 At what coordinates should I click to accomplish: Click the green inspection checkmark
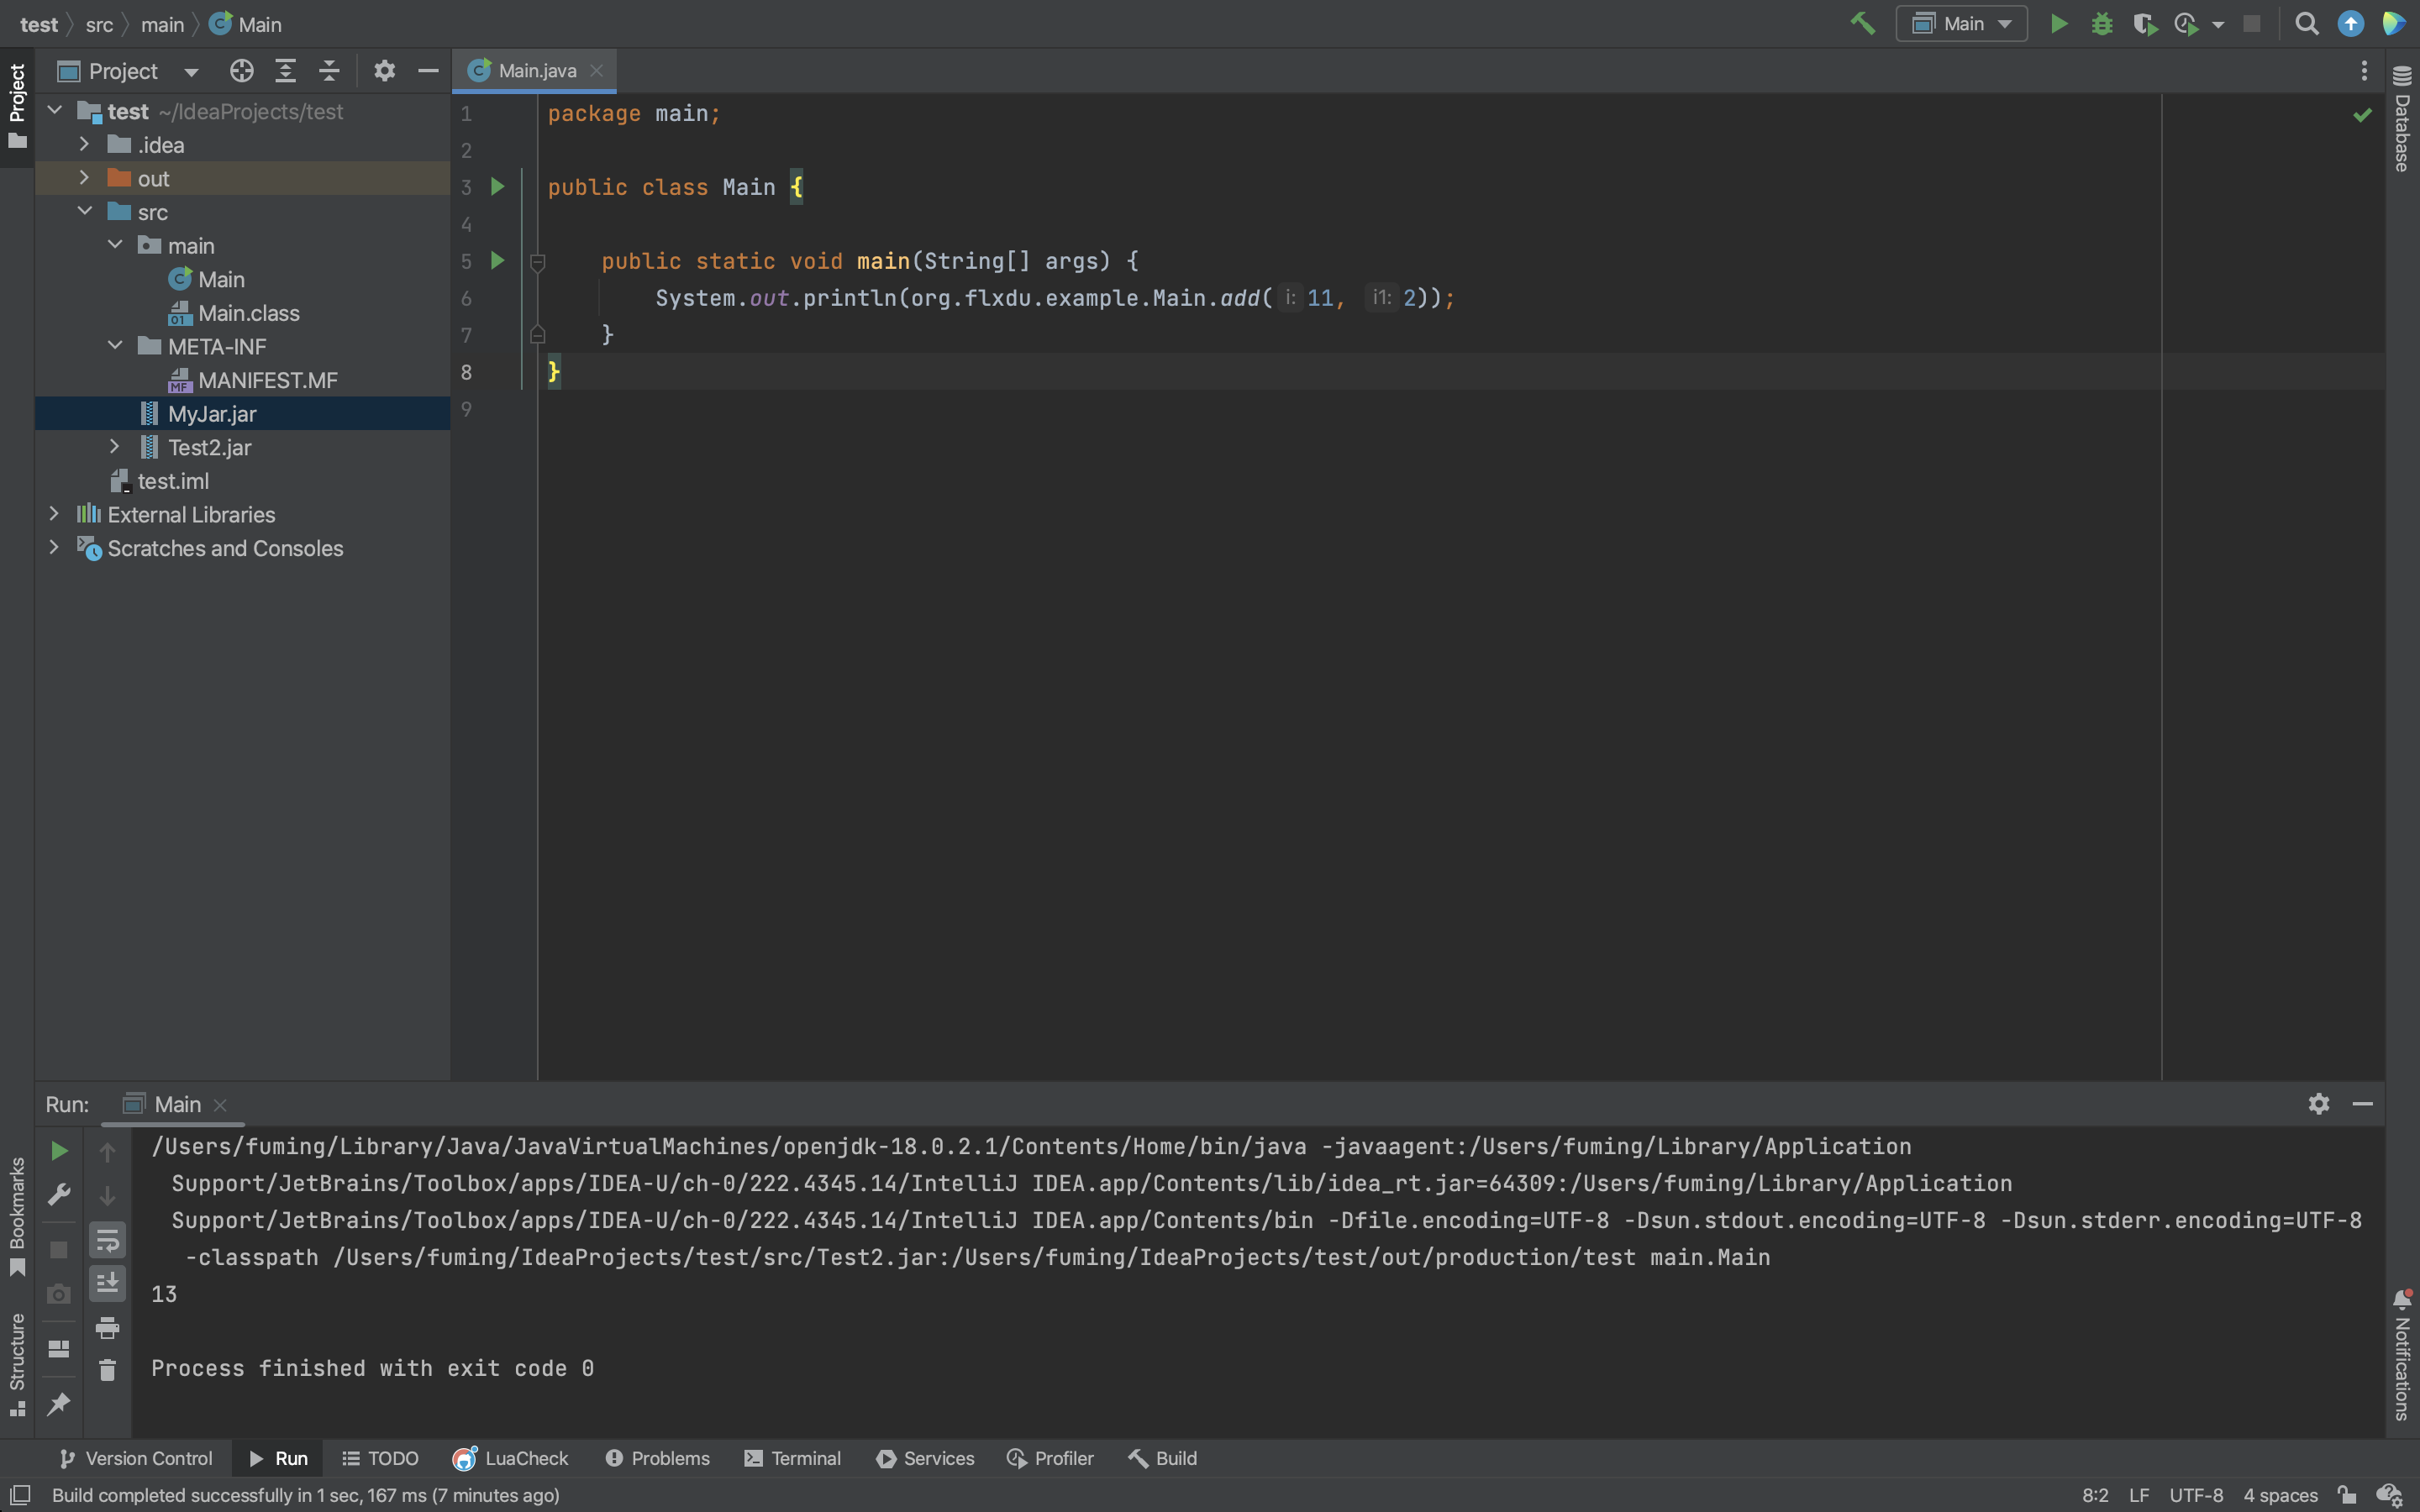click(x=2362, y=115)
